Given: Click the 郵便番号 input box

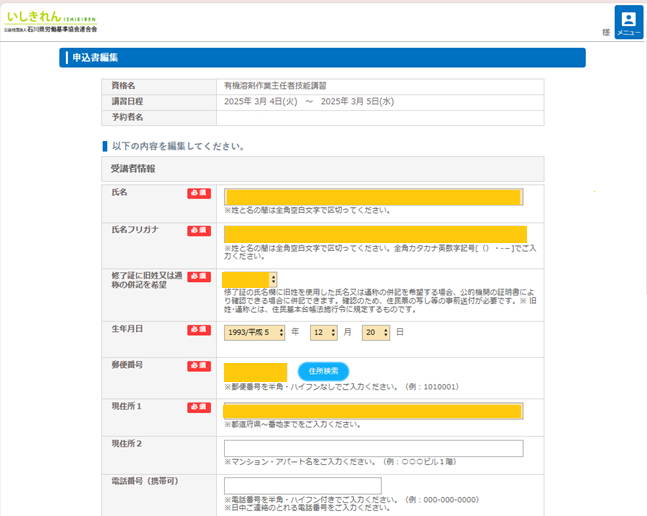Looking at the screenshot, I should point(256,372).
